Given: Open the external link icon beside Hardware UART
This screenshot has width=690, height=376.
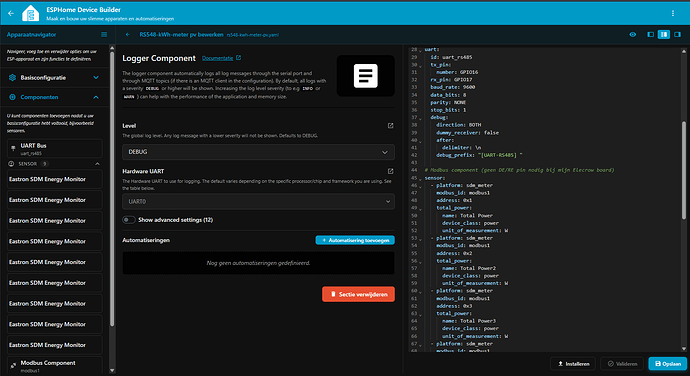Looking at the screenshot, I should click(x=390, y=171).
